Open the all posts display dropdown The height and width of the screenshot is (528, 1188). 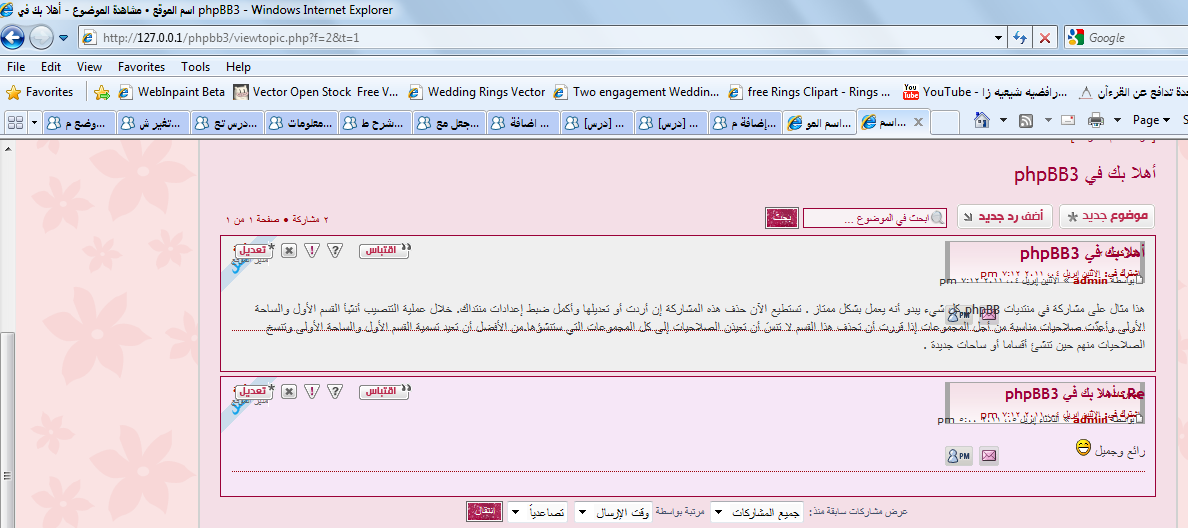759,512
